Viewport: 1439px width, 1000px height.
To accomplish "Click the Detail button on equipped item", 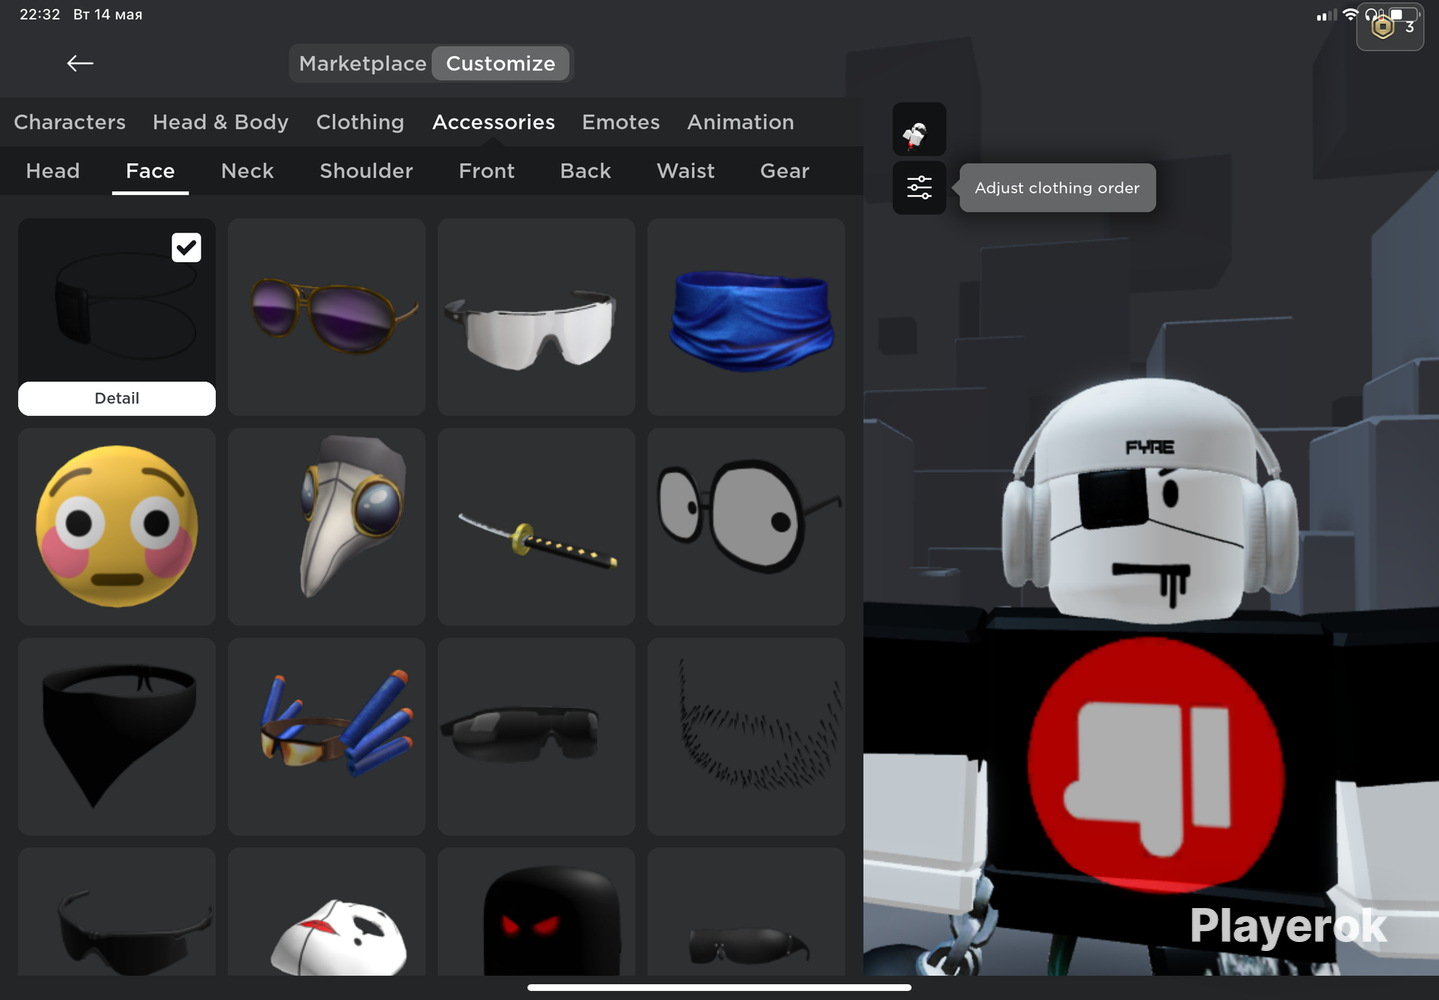I will point(117,398).
